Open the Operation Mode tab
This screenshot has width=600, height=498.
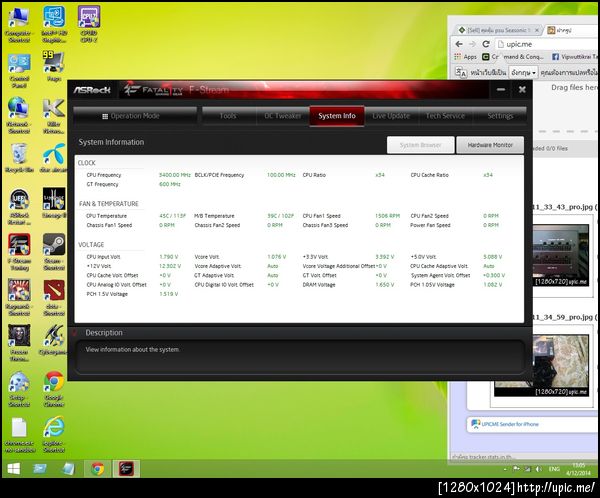(135, 116)
